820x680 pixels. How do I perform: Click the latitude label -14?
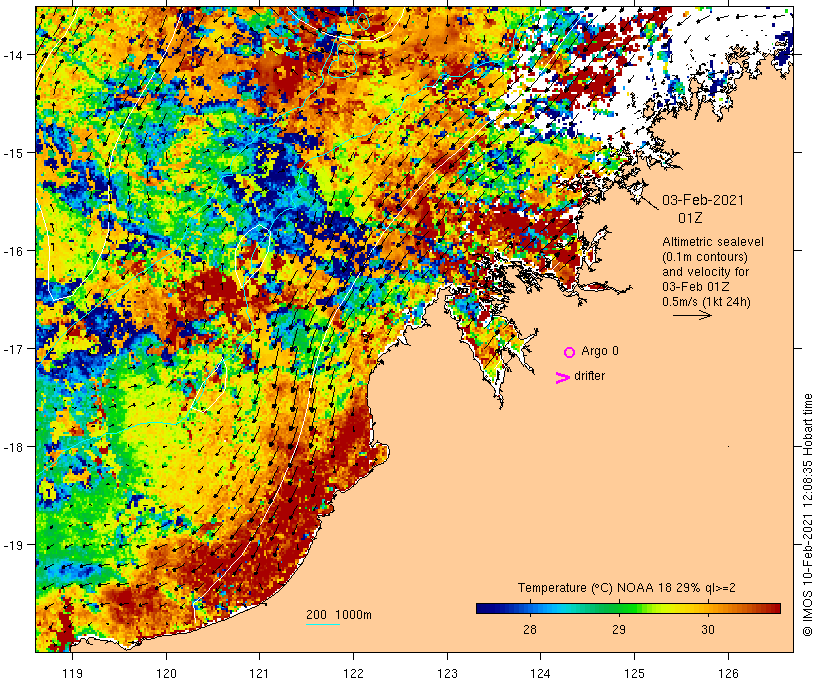click(x=12, y=54)
